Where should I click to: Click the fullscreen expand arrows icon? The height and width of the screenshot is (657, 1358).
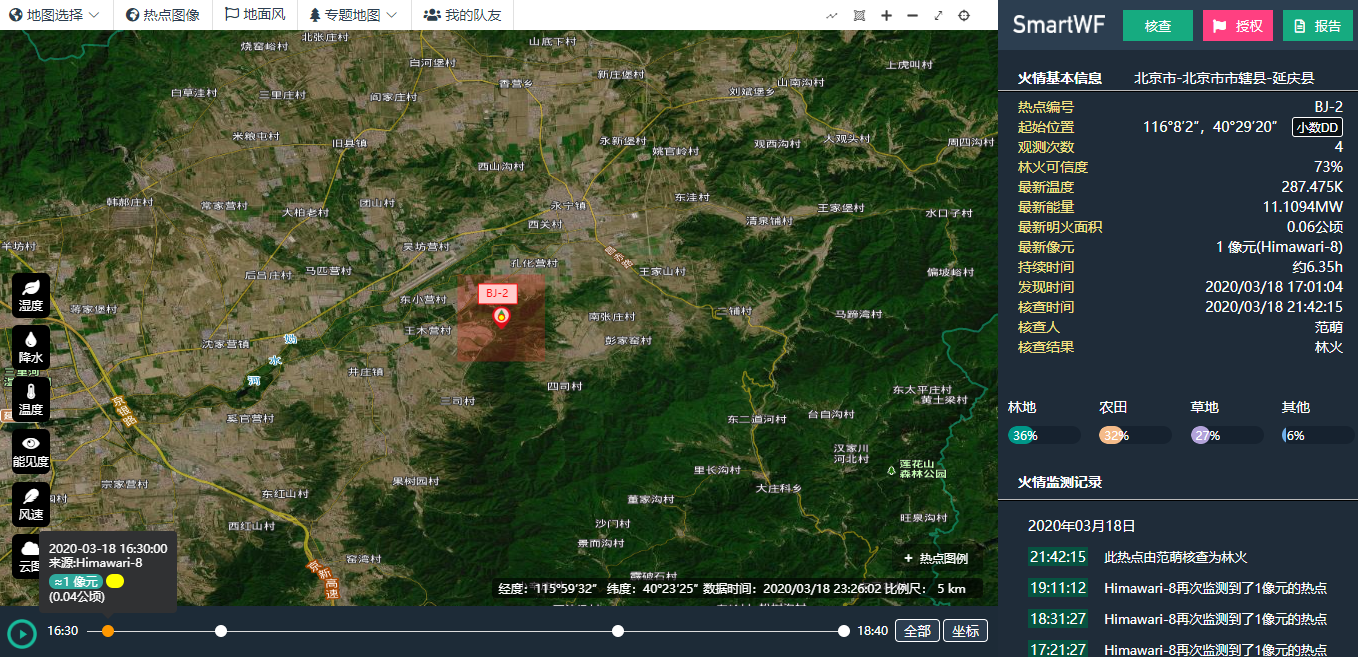938,15
